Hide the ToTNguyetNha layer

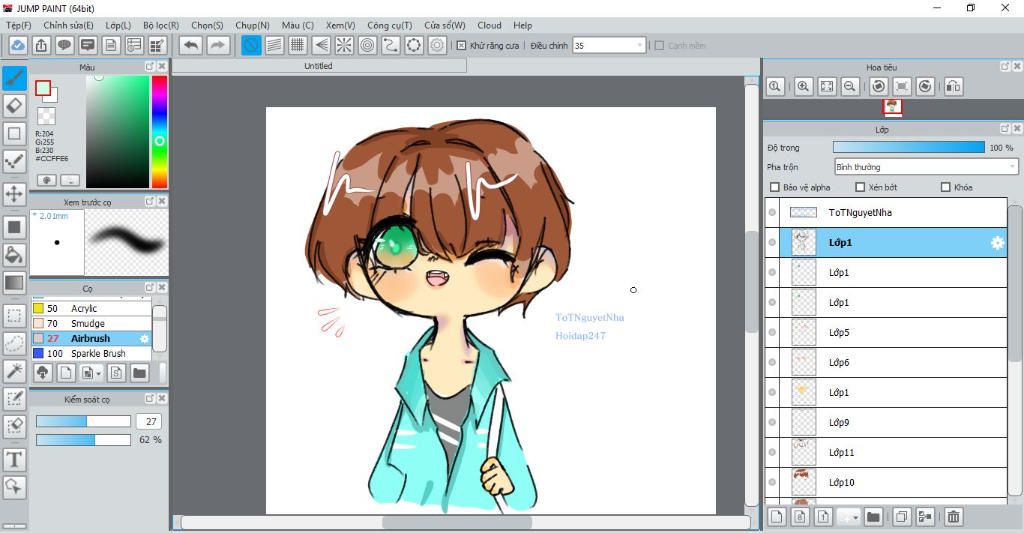click(x=773, y=212)
